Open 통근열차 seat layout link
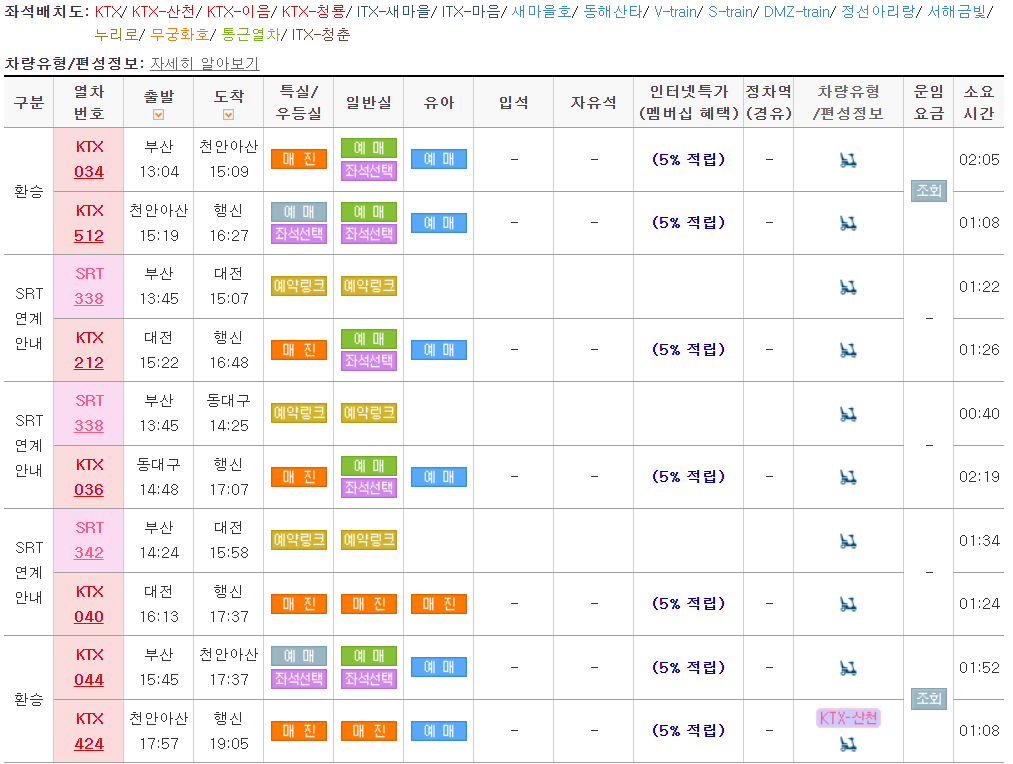Viewport: 1013px width, 764px height. 251,34
